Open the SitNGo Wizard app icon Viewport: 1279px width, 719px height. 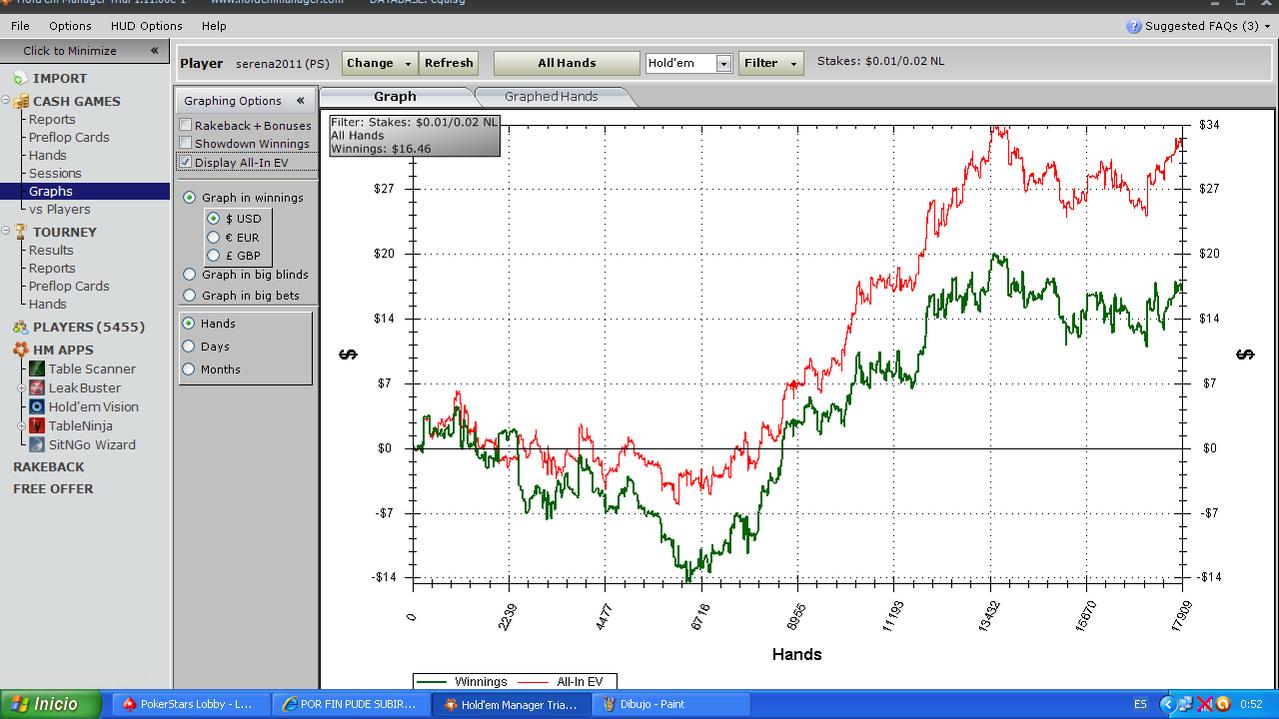pyautogui.click(x=37, y=445)
